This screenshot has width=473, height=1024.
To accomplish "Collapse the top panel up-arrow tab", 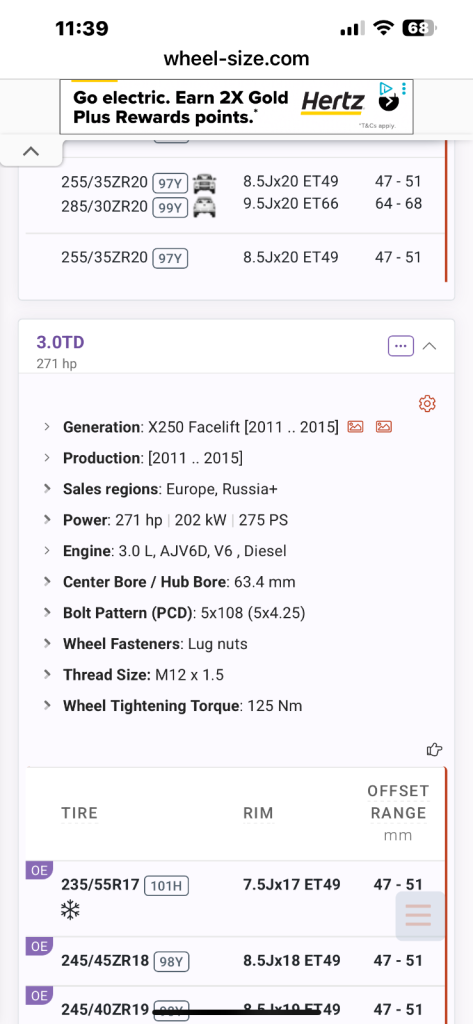I will click(31, 152).
